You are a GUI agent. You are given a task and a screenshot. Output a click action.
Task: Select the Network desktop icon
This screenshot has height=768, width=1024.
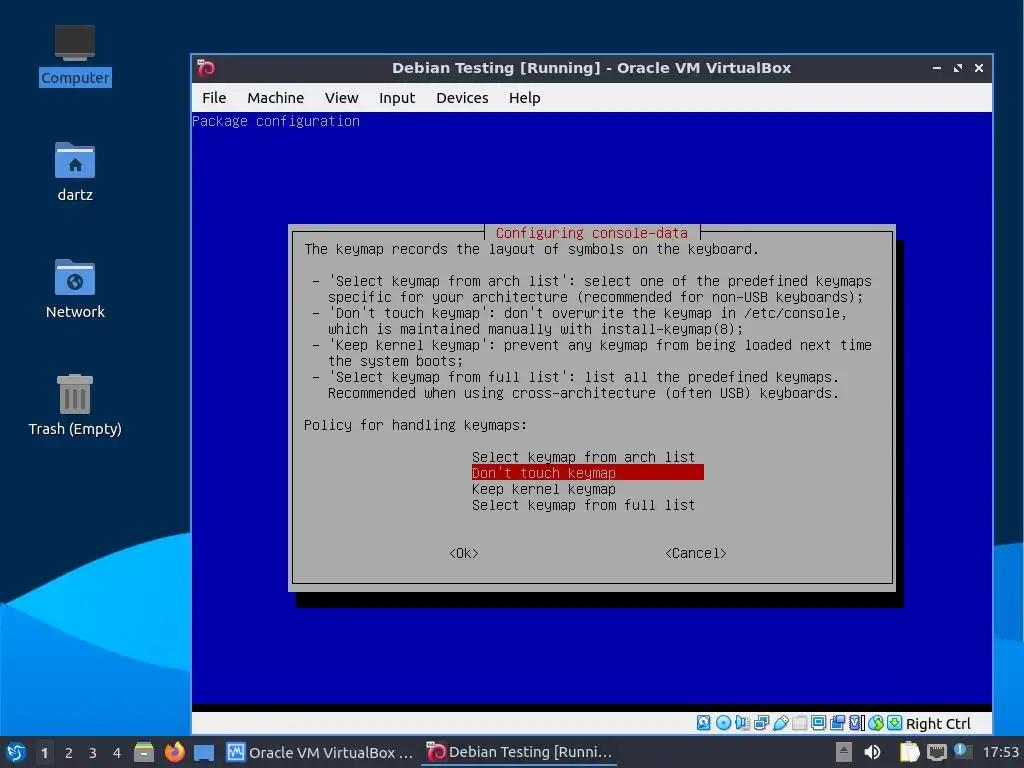[75, 289]
